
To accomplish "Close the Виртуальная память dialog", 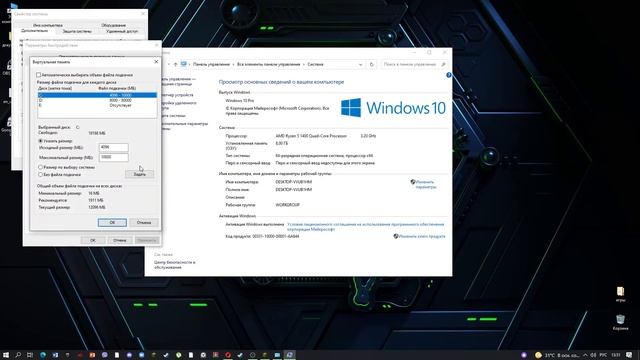I will (156, 62).
